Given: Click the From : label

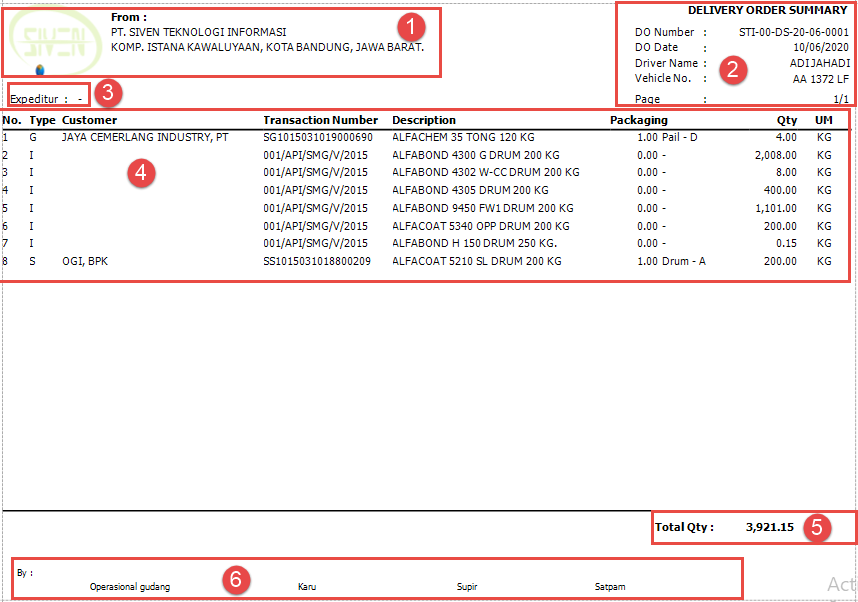Looking at the screenshot, I should tap(129, 17).
